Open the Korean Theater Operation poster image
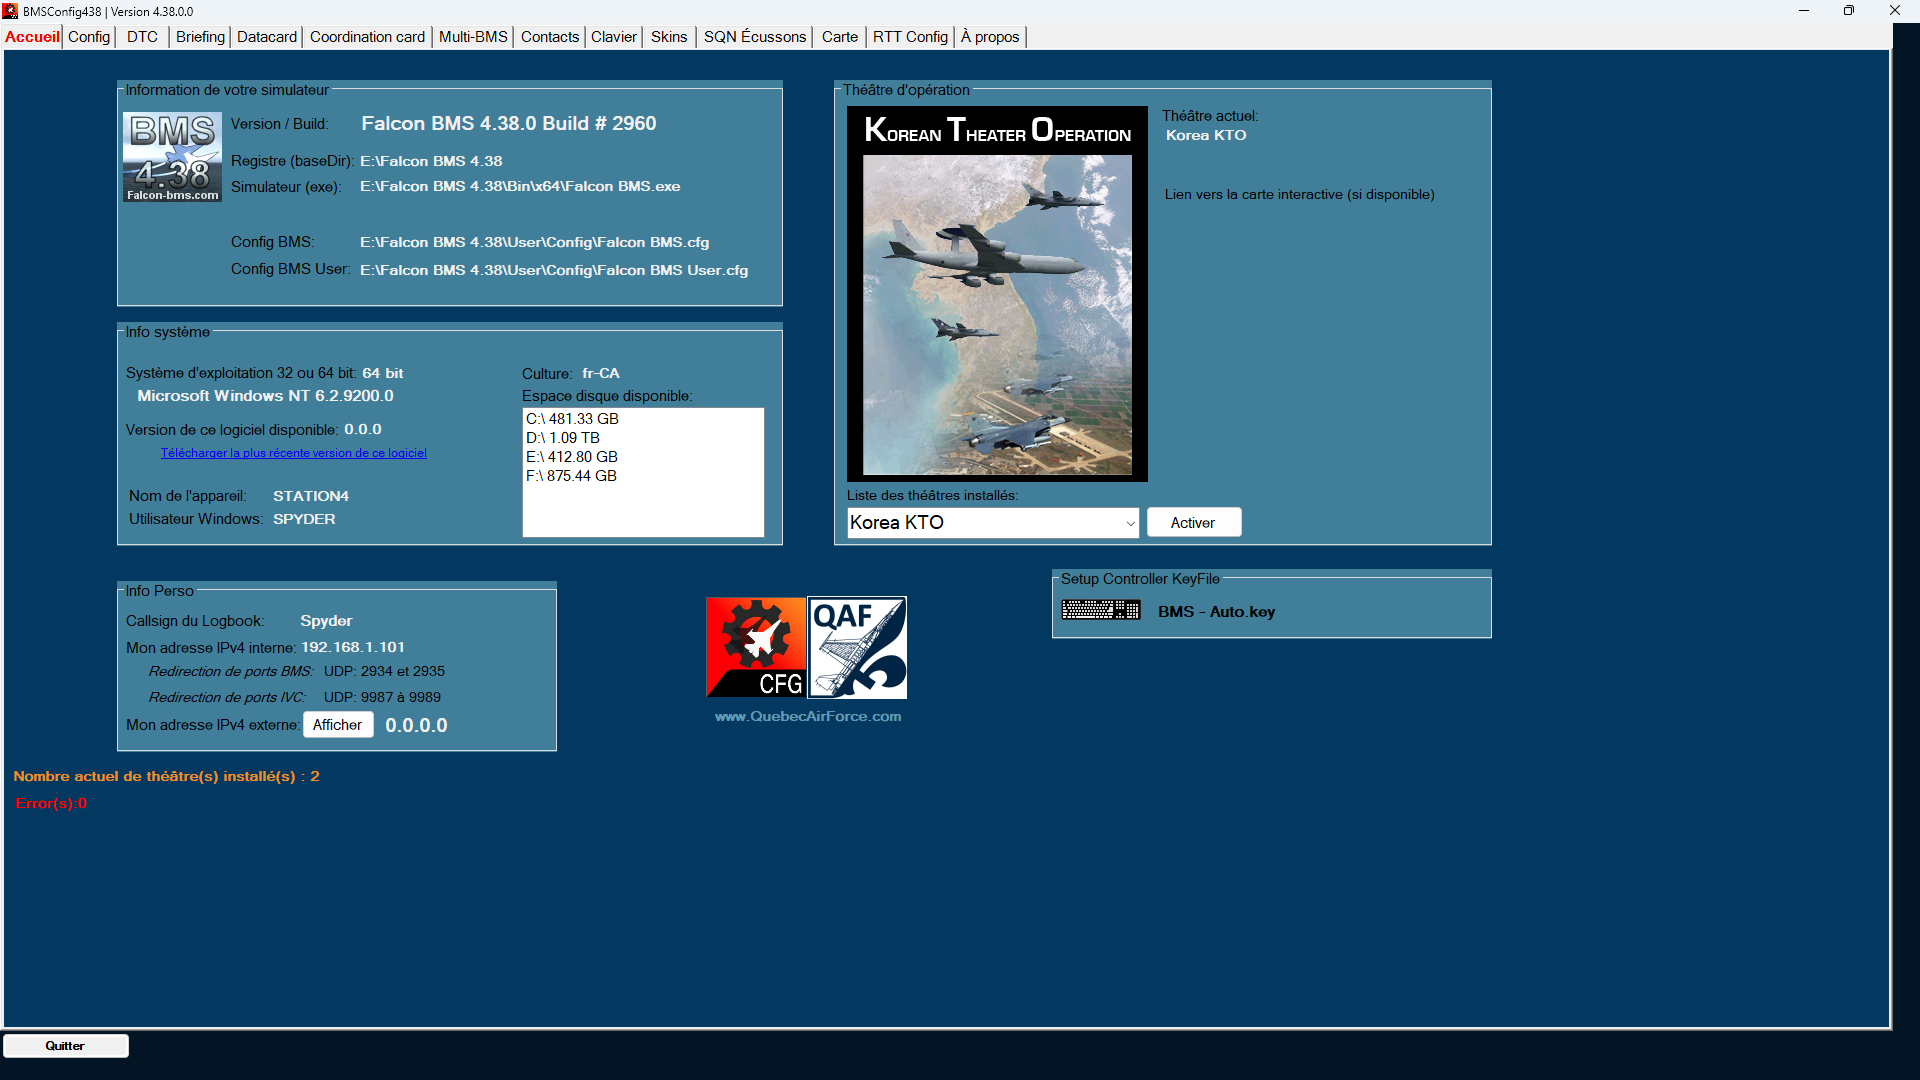Image resolution: width=1920 pixels, height=1080 pixels. (997, 294)
